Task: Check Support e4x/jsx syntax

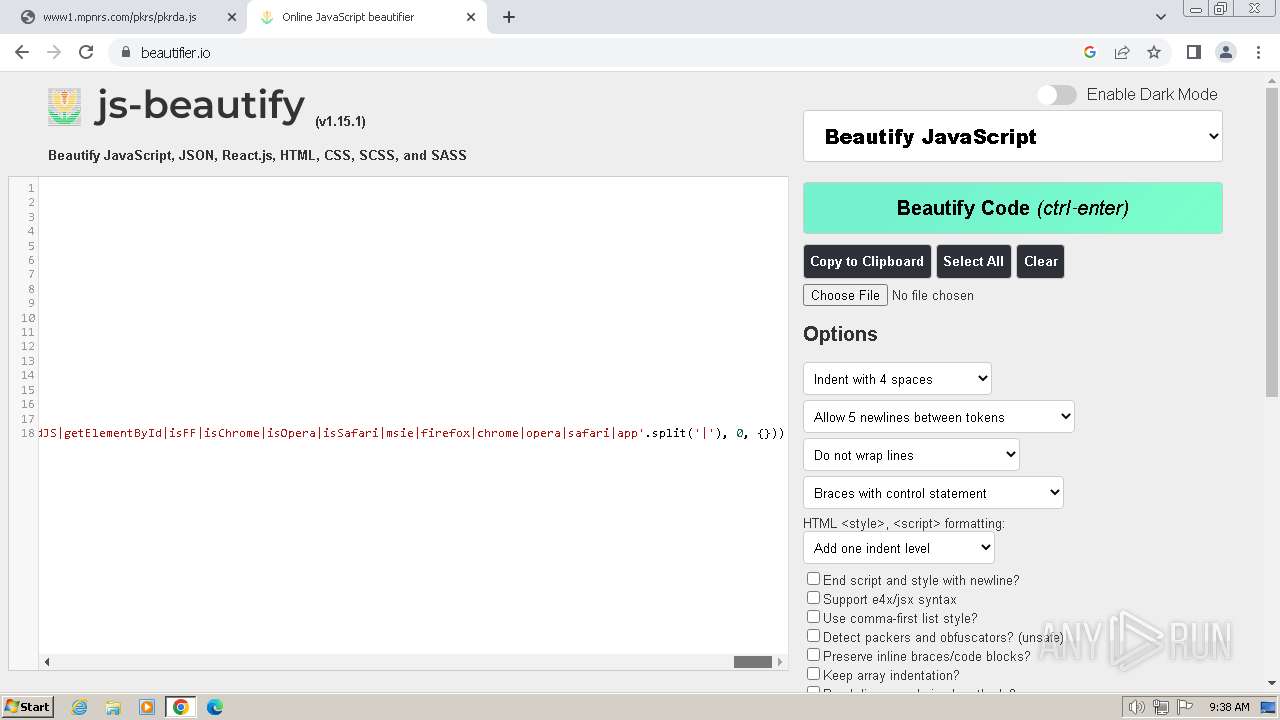Action: (x=813, y=598)
